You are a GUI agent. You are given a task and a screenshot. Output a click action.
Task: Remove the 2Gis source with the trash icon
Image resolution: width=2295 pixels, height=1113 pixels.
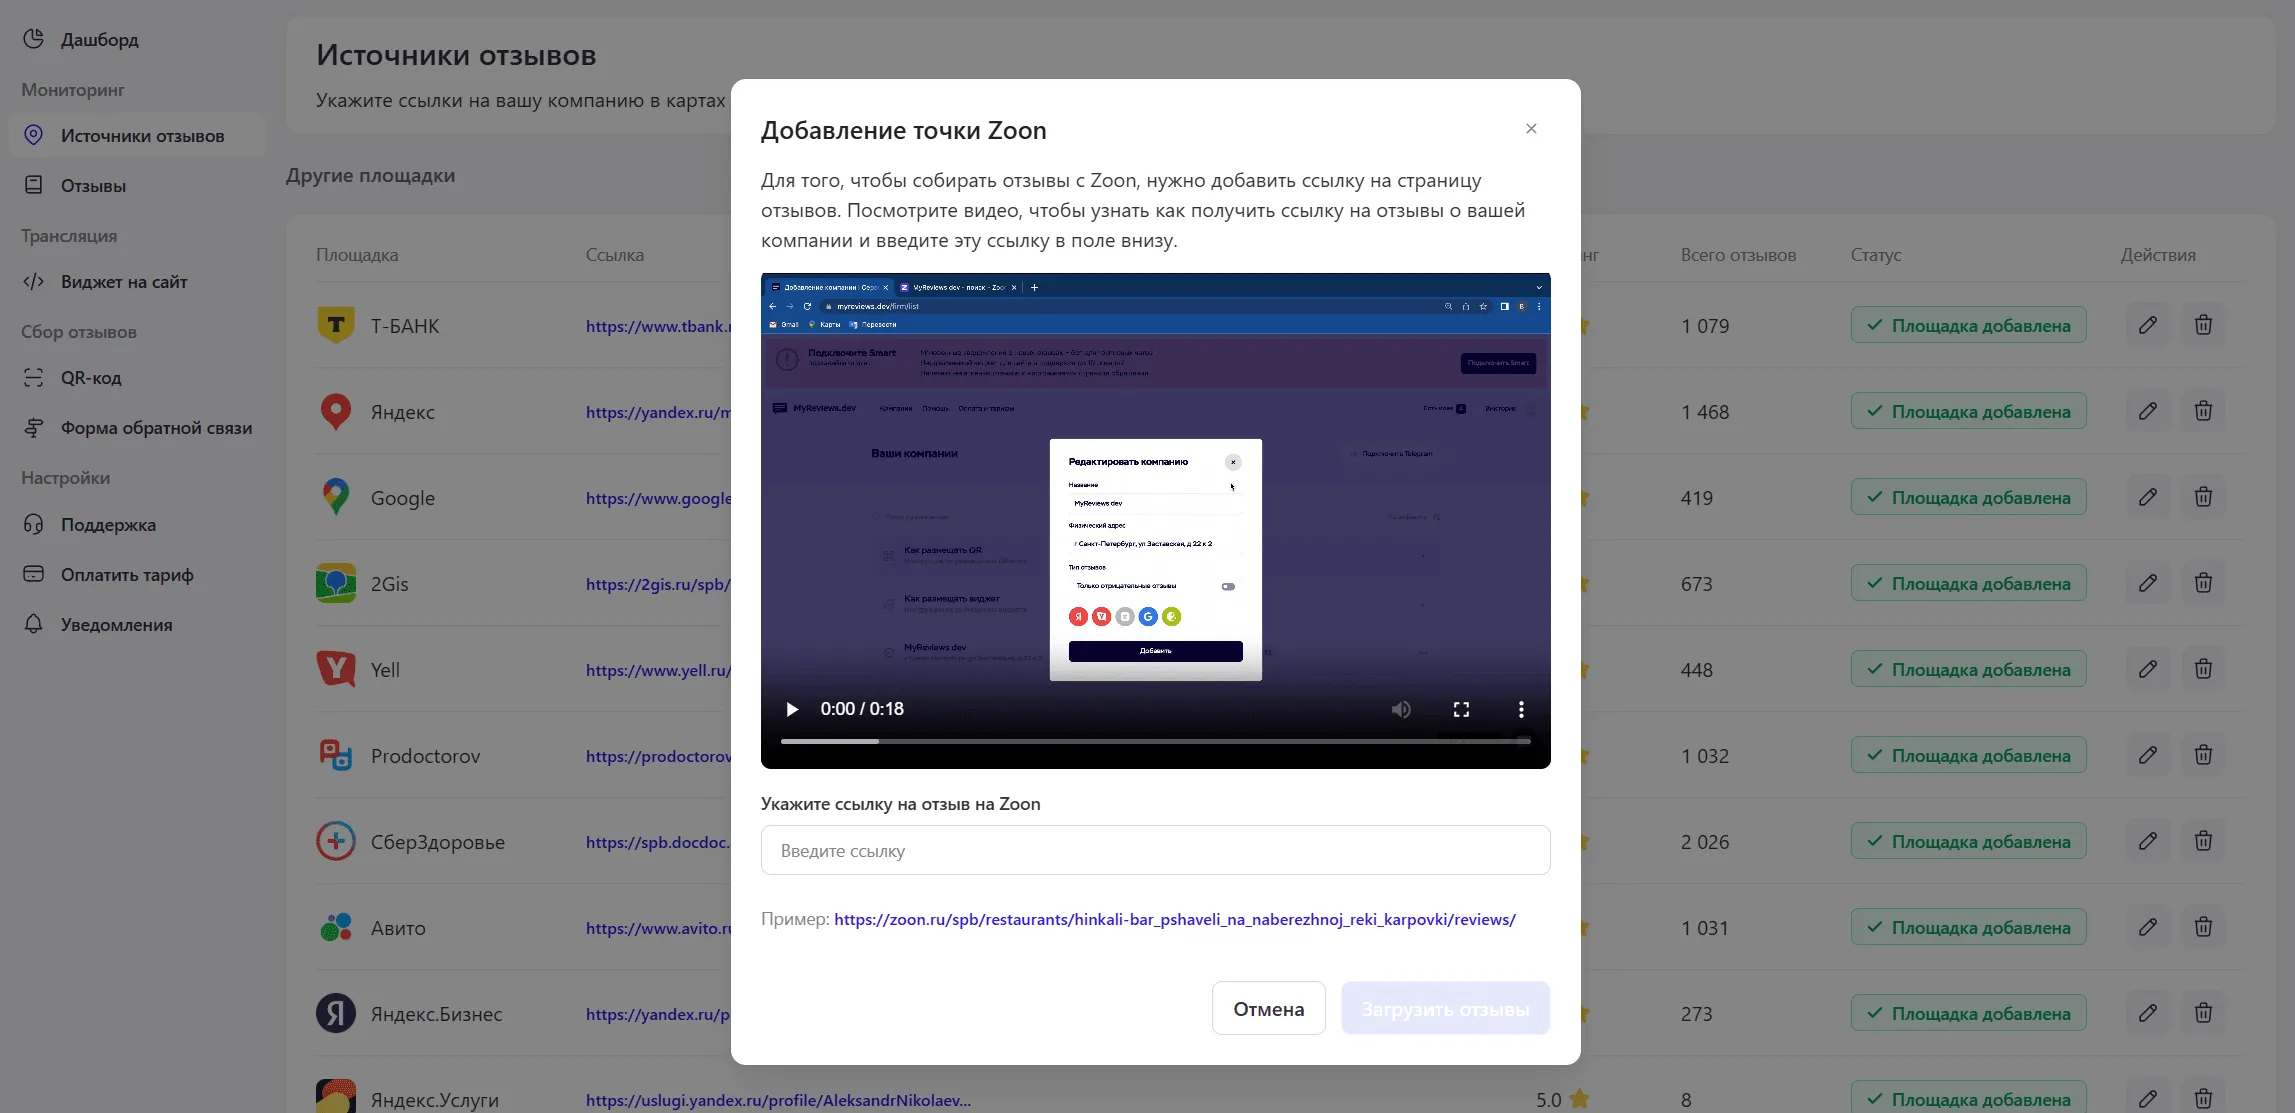click(2203, 583)
